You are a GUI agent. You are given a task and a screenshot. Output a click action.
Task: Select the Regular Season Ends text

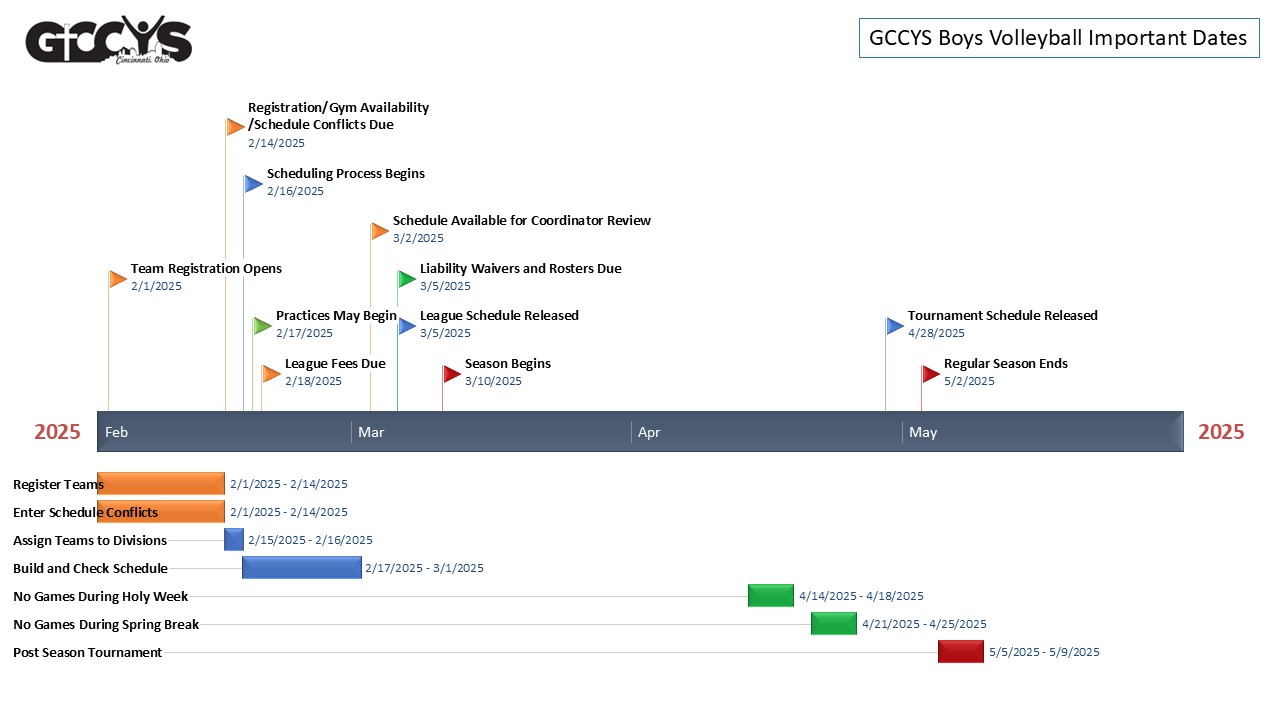pyautogui.click(x=1006, y=364)
